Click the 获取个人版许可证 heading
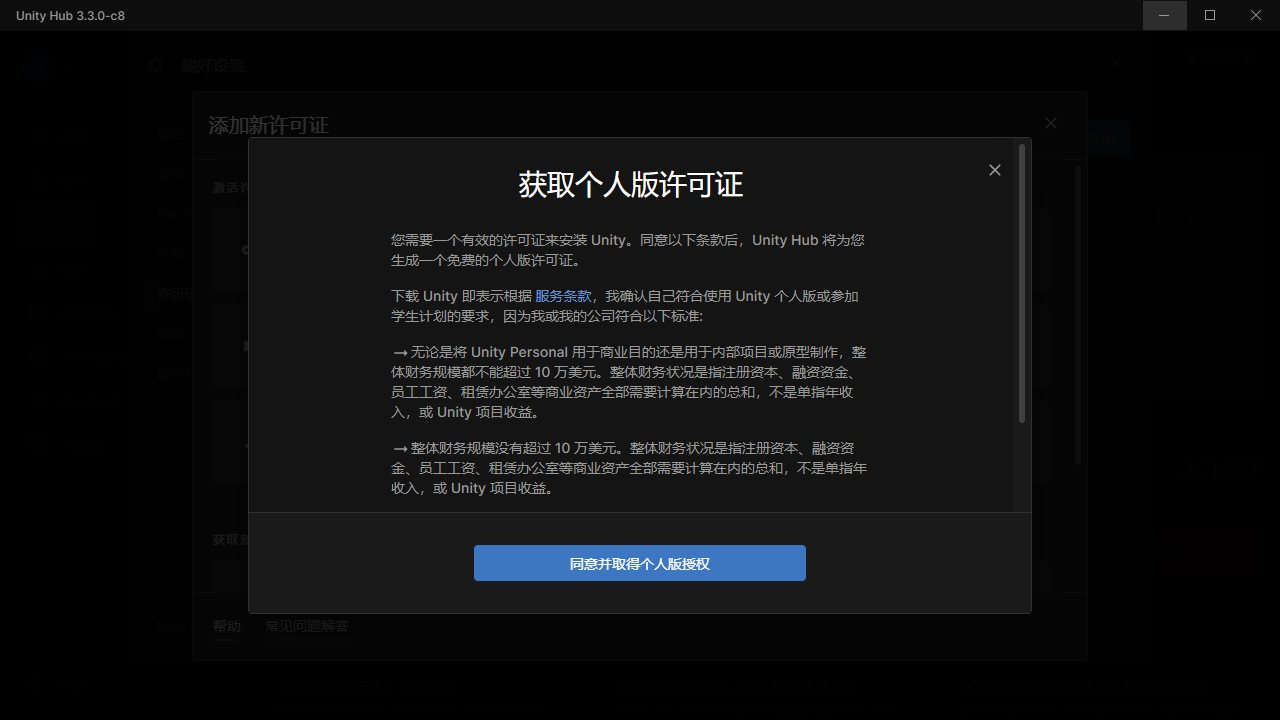Screen dimensions: 1280x720 (x=631, y=185)
